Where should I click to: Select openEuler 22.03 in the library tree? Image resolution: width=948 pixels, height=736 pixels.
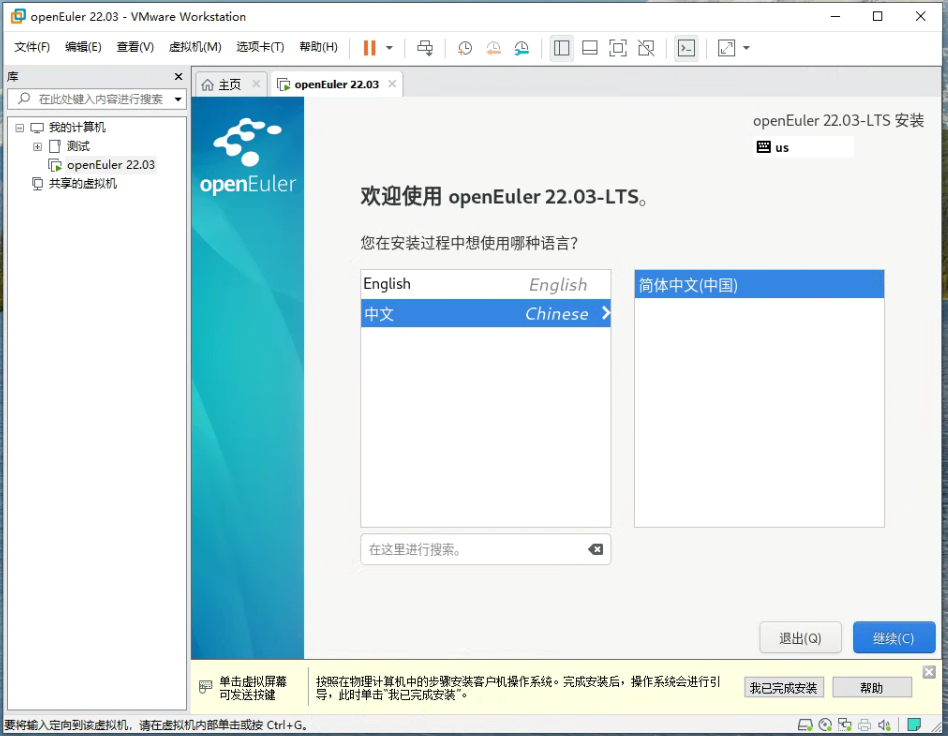click(x=111, y=165)
